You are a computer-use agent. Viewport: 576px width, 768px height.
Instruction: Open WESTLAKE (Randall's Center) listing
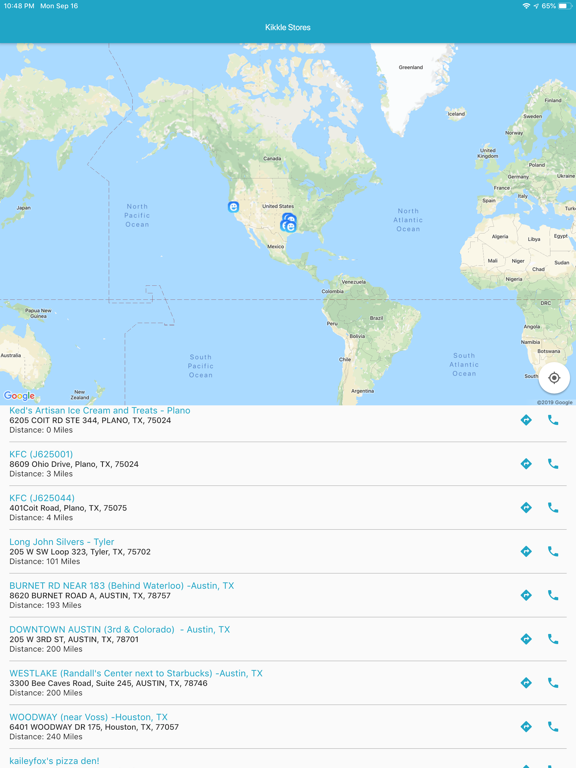(x=136, y=673)
